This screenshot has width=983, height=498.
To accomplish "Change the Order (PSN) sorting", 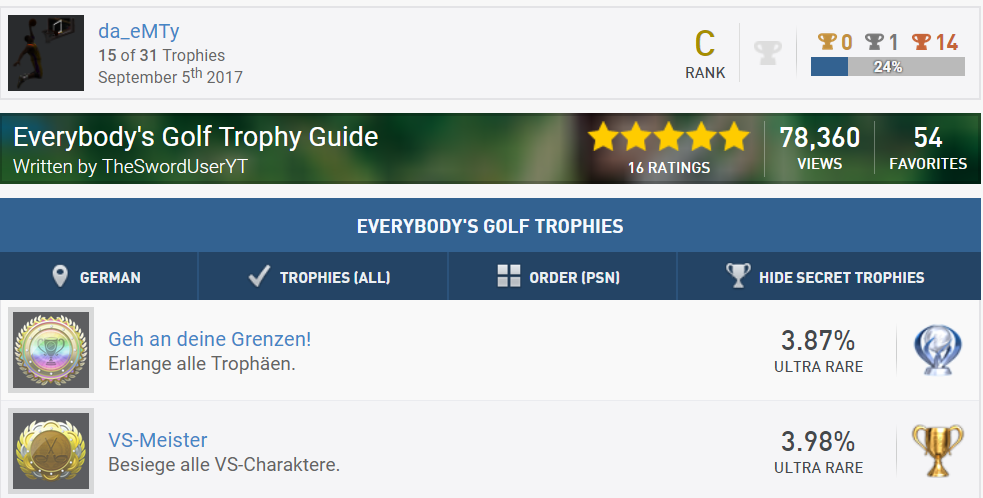I will pyautogui.click(x=562, y=277).
